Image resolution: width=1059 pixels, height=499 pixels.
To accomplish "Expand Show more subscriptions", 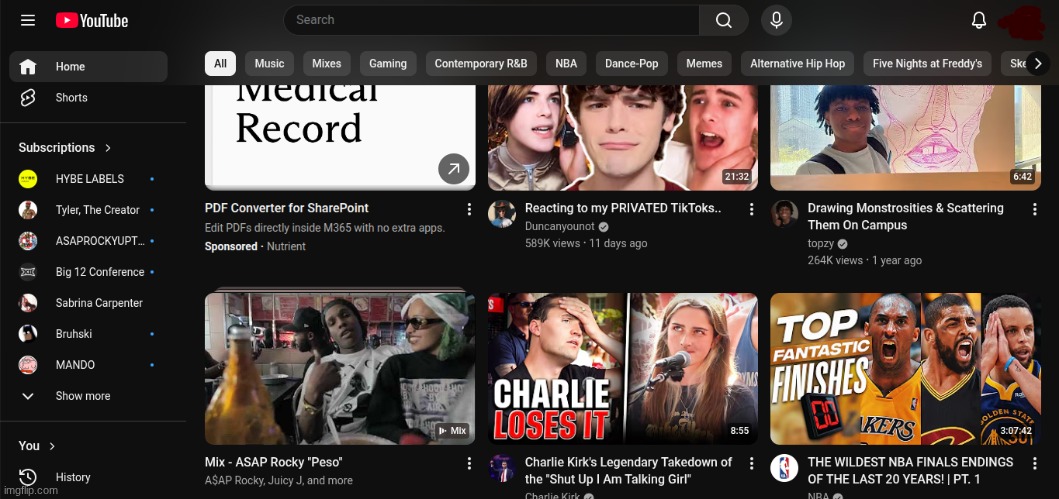I will click(x=82, y=396).
